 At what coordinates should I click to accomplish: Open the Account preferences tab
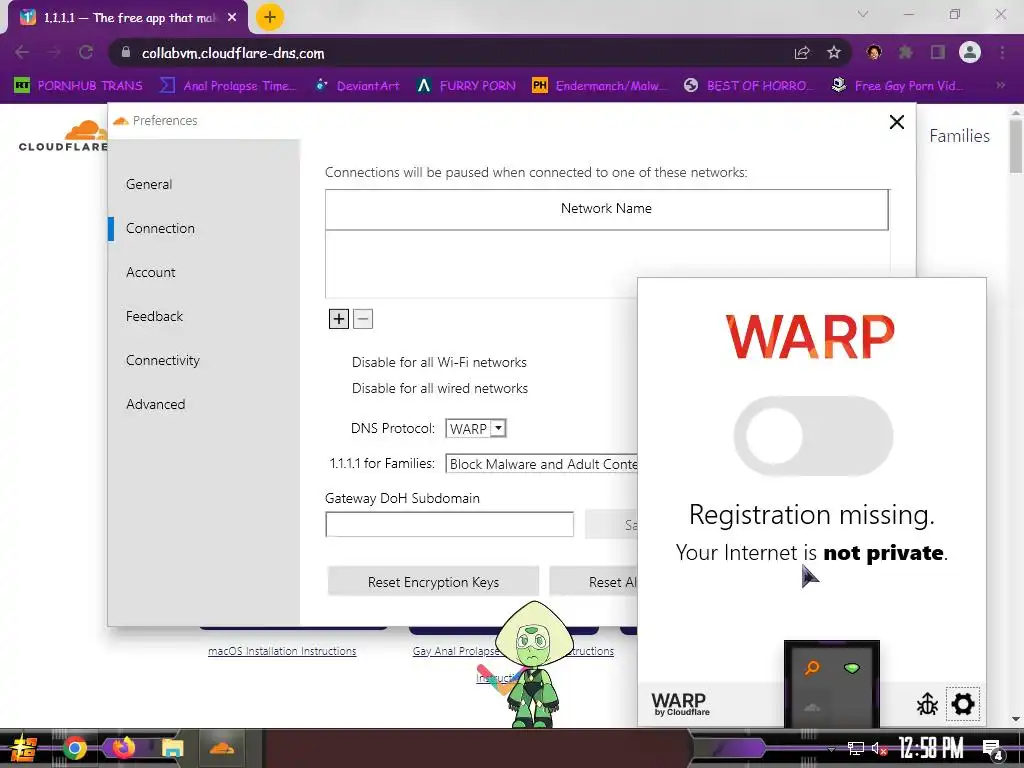point(151,272)
